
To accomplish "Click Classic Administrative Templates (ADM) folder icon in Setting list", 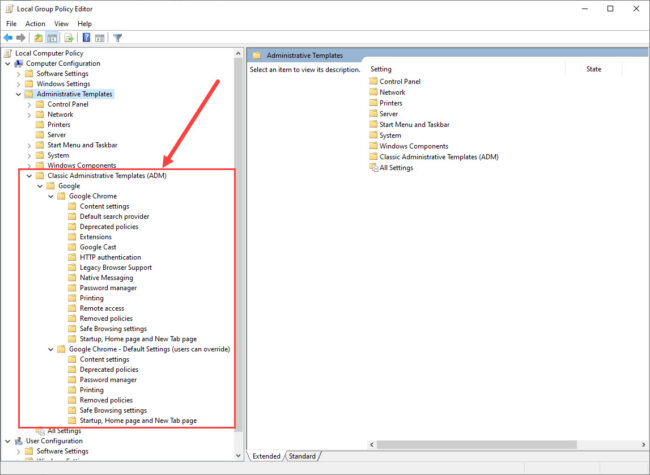I will coord(374,157).
